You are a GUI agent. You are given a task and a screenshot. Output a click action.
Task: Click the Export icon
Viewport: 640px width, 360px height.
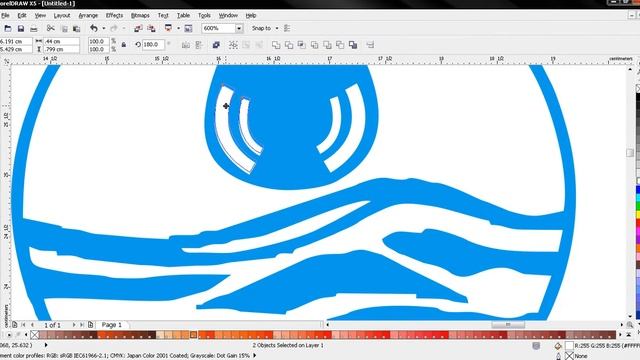tap(151, 28)
